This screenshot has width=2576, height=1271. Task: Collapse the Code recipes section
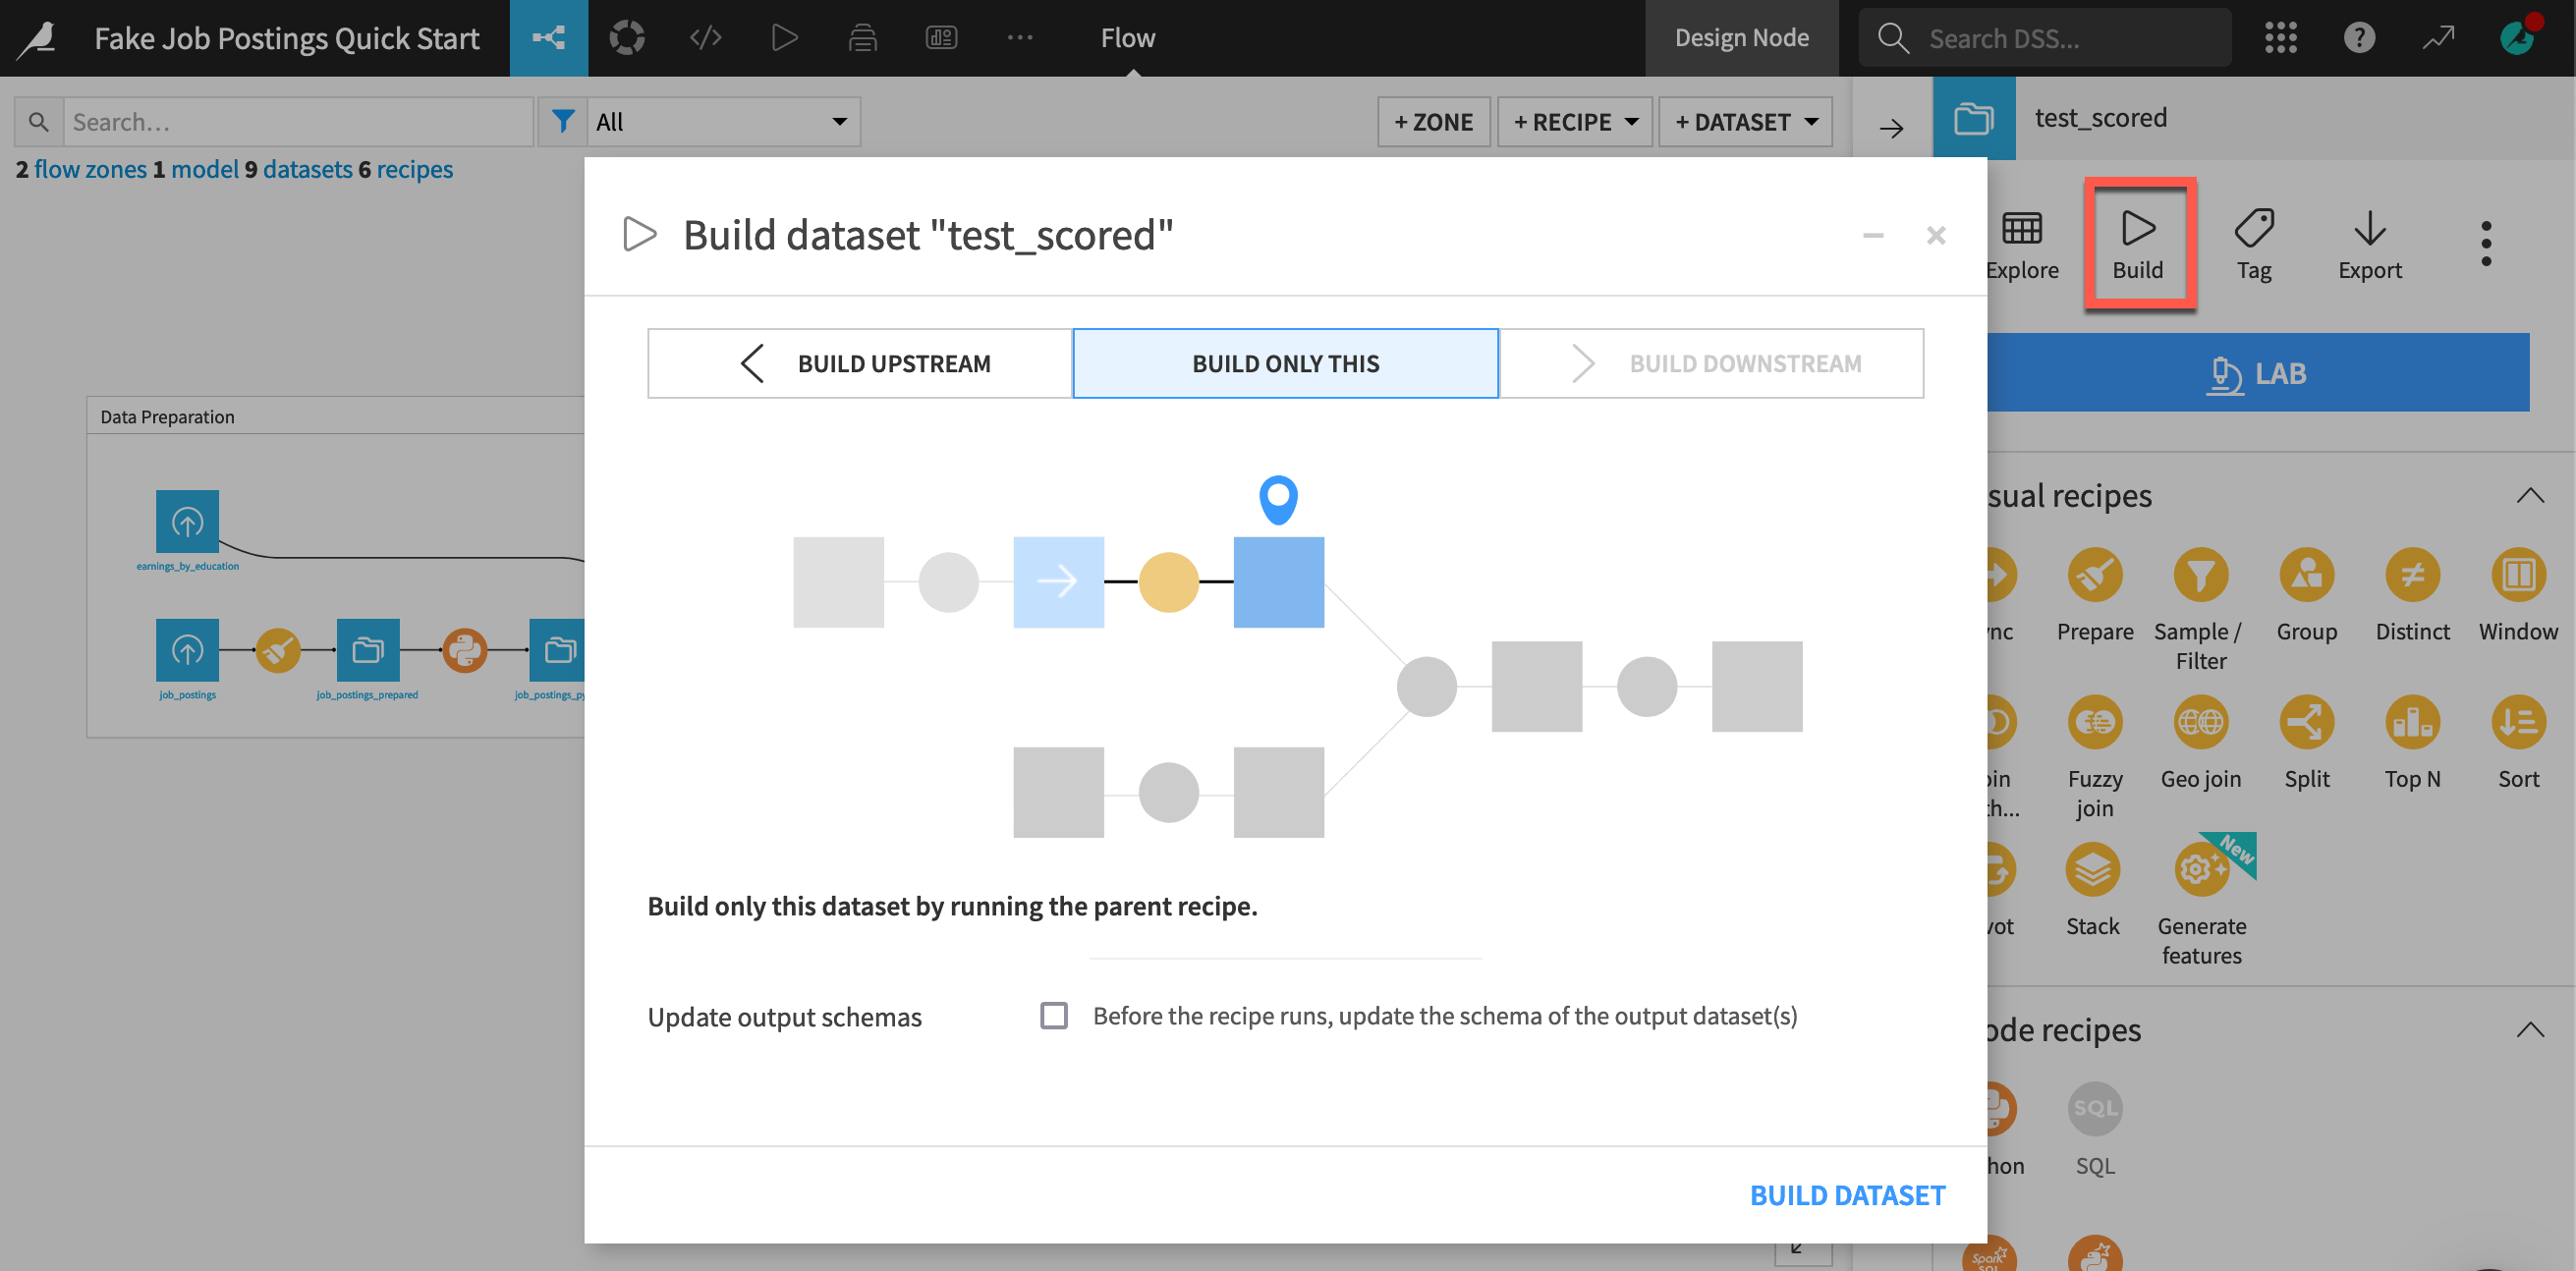(2529, 1030)
